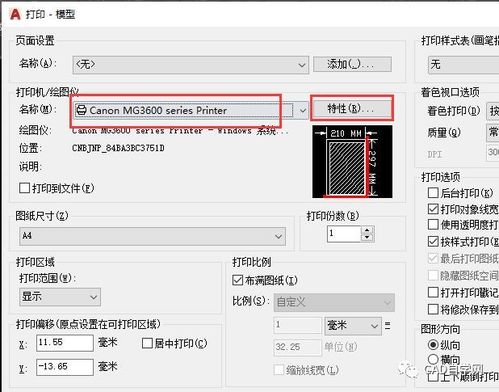Enable the 打印到文件 checkbox
This screenshot has width=499, height=392.
[x=24, y=188]
